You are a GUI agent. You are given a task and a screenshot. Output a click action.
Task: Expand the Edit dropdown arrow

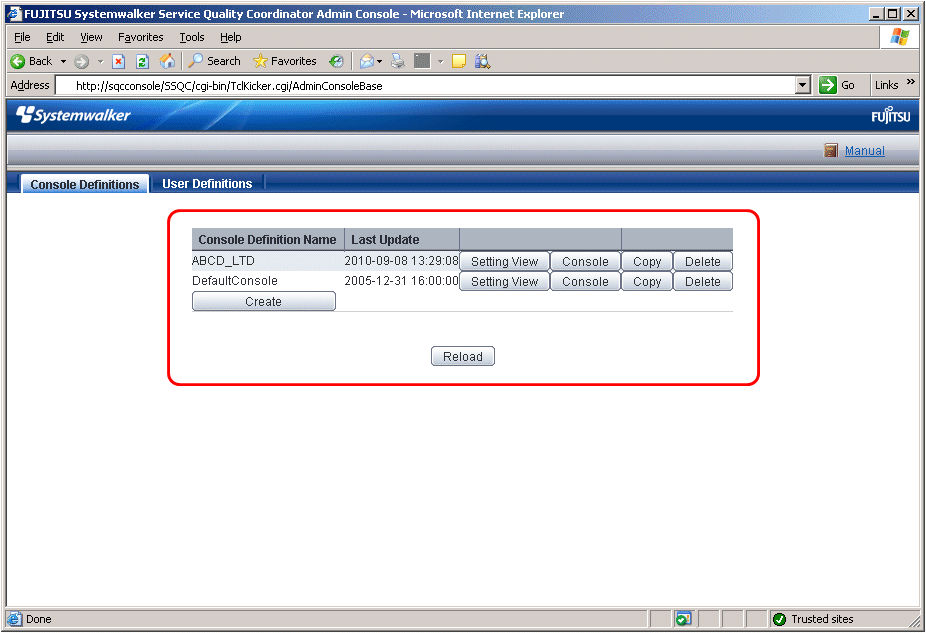(440, 61)
